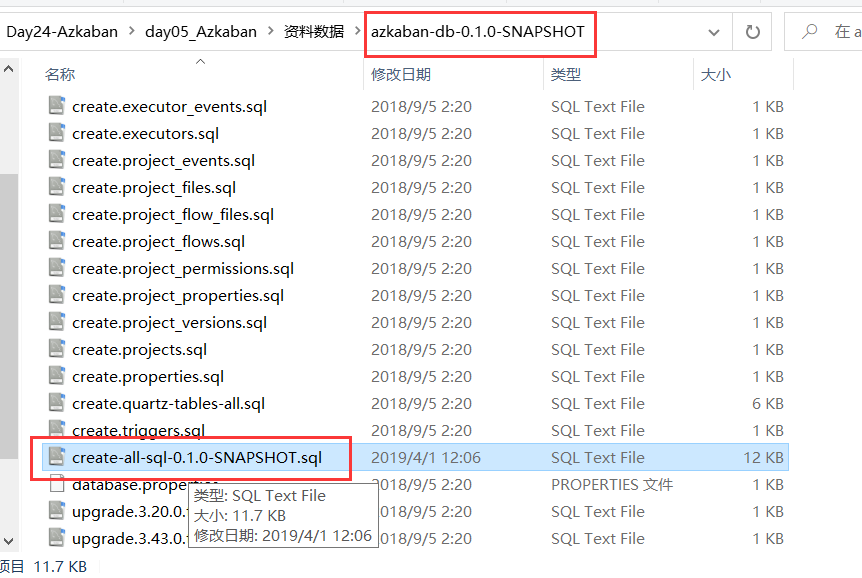Select file name create.project_files.sql
This screenshot has width=862, height=578.
[x=154, y=188]
